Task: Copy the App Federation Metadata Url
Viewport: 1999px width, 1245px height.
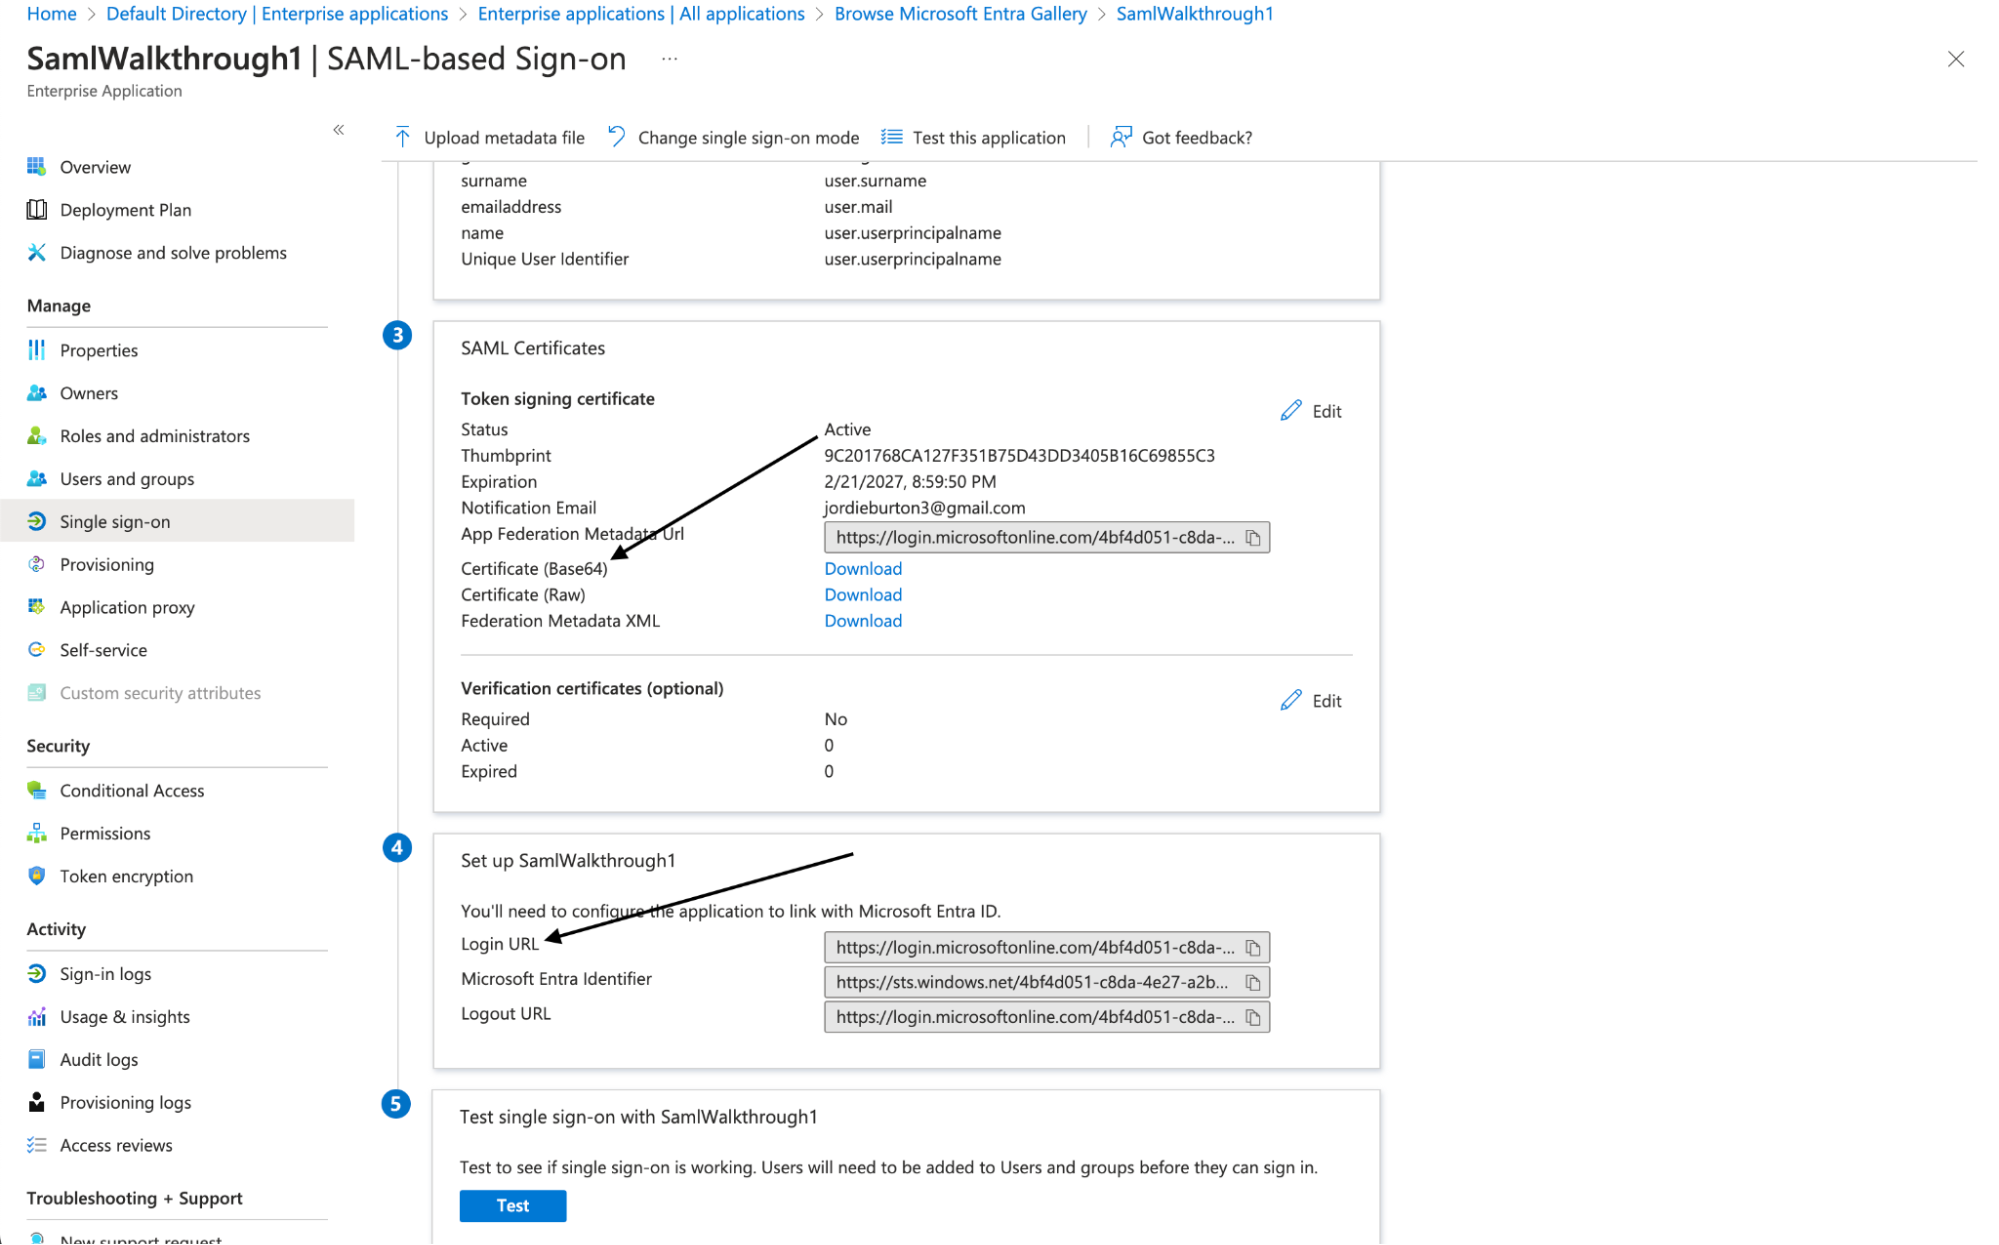Action: coord(1253,538)
